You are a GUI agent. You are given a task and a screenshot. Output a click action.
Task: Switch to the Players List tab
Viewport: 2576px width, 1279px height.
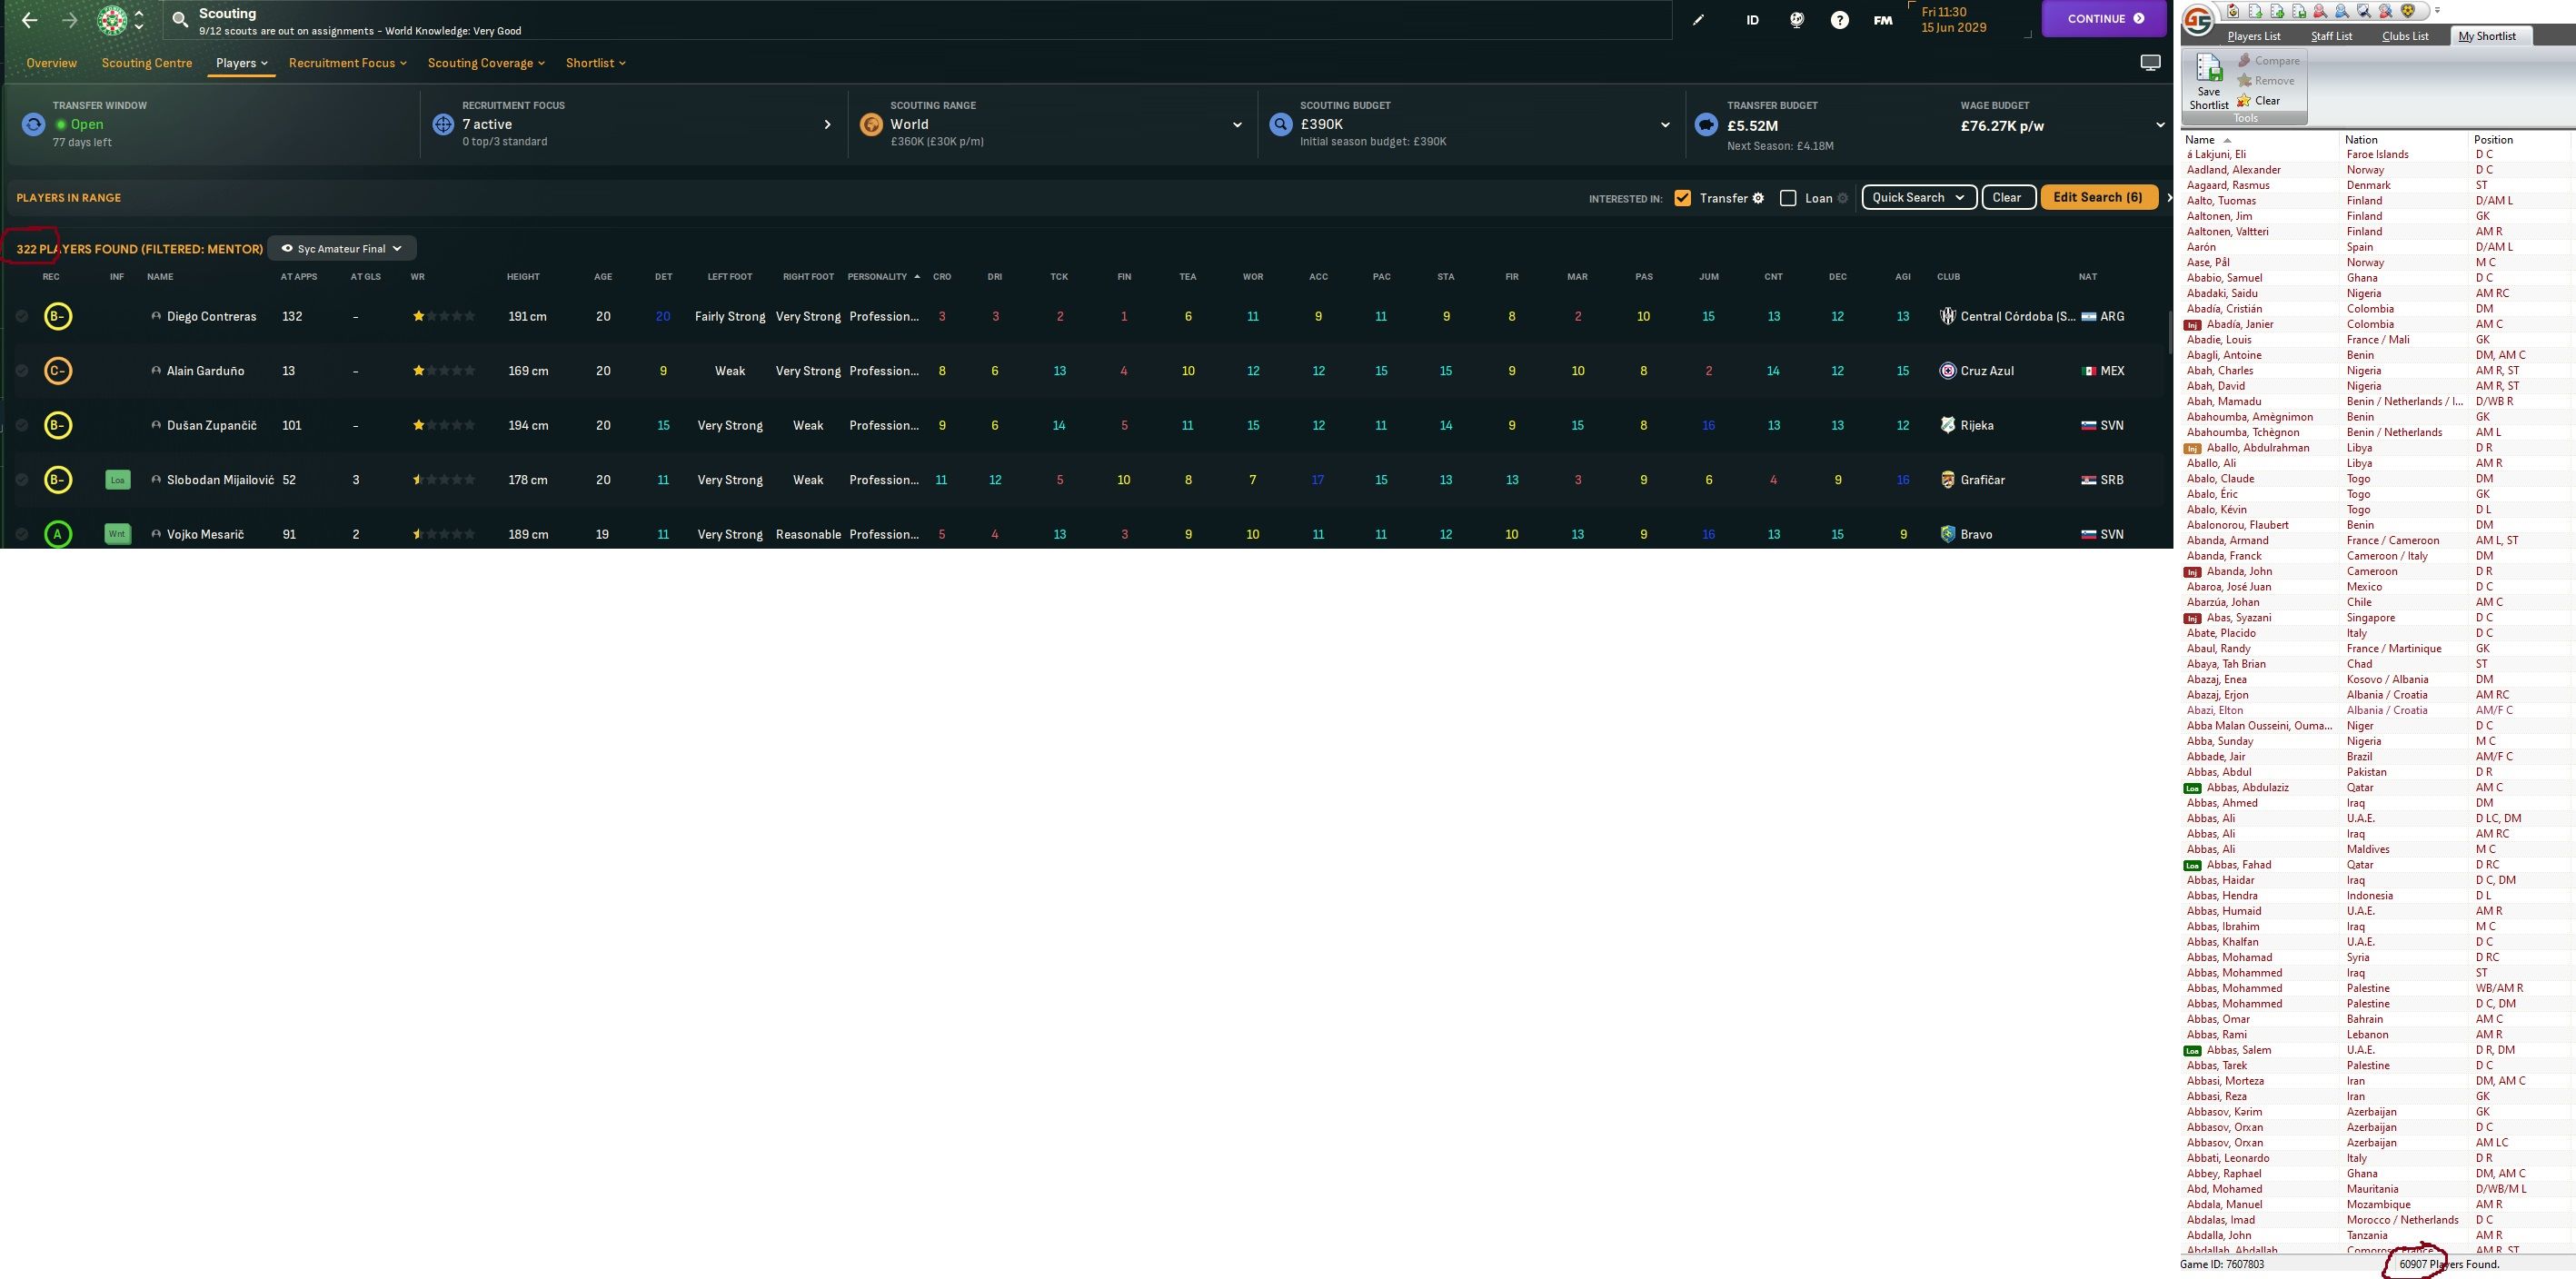click(x=2254, y=36)
